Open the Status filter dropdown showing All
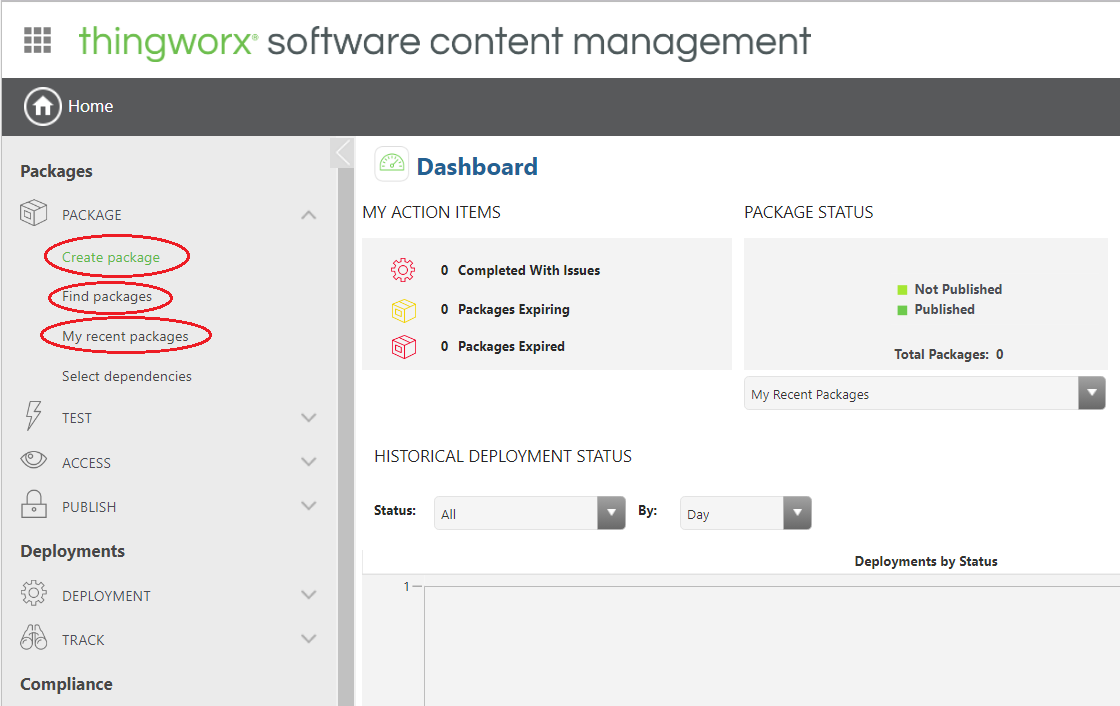This screenshot has height=706, width=1120. (610, 512)
